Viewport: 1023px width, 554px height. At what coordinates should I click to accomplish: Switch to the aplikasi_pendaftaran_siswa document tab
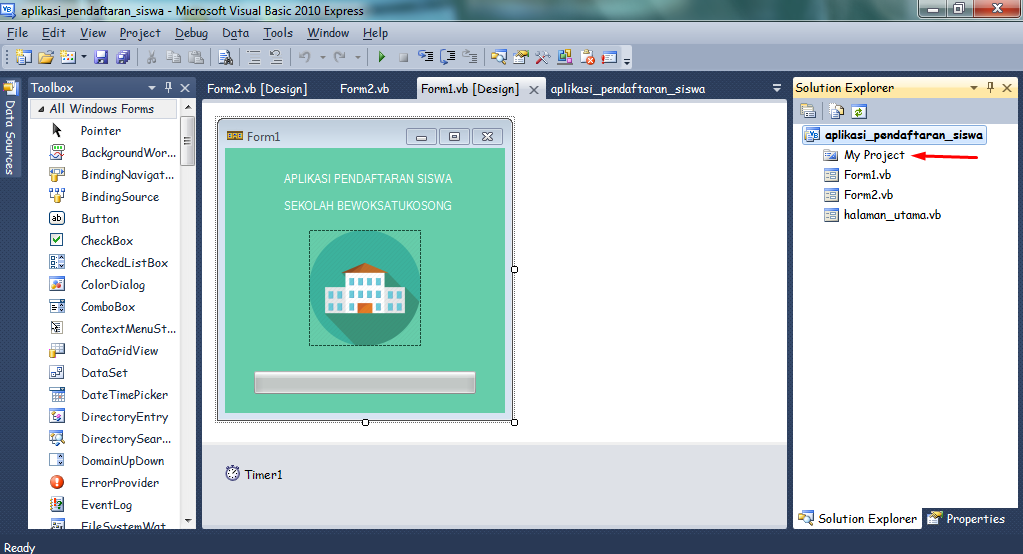628,89
